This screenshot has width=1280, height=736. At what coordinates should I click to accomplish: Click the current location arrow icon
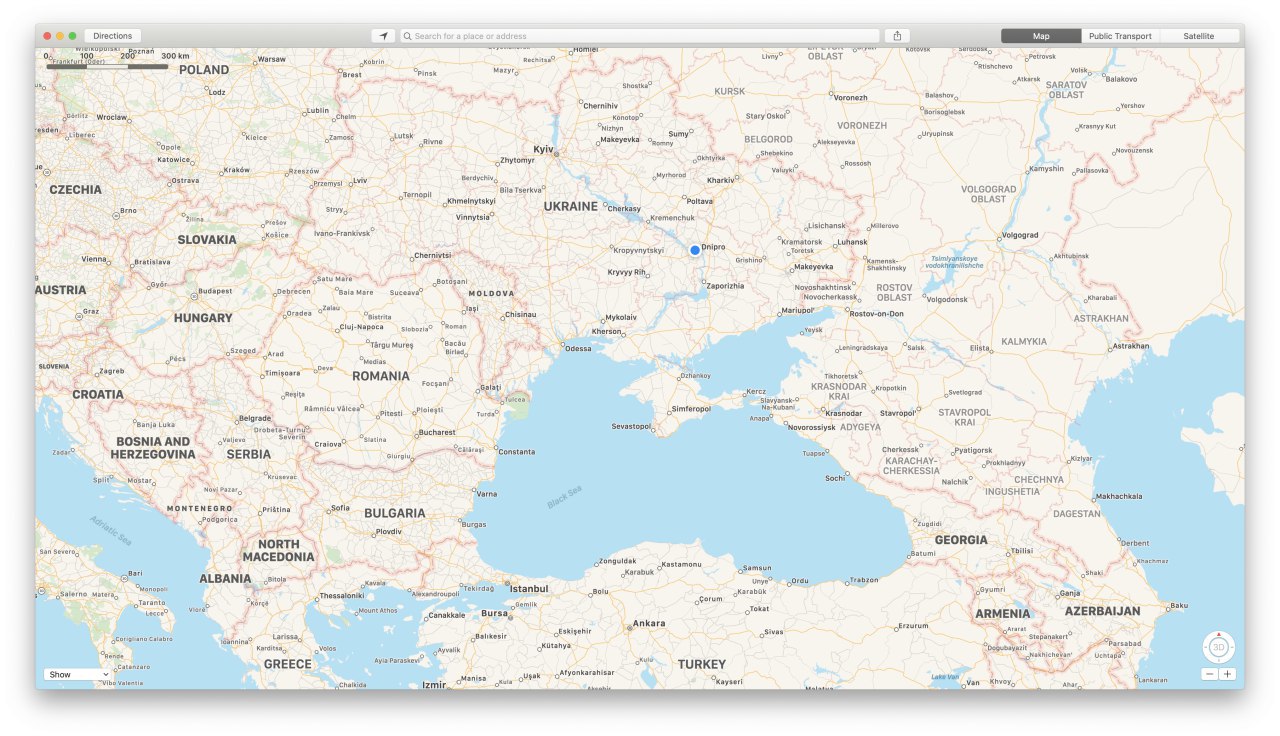pyautogui.click(x=383, y=36)
